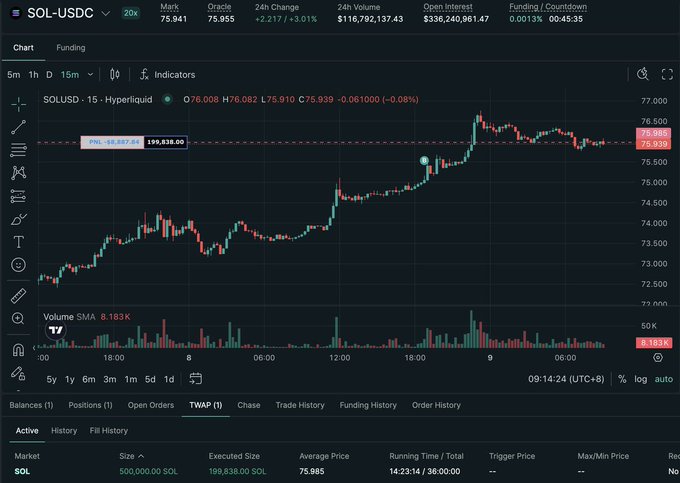Screen dimensions: 680x483
Task: Set chart range to 1d
Action: coord(169,379)
